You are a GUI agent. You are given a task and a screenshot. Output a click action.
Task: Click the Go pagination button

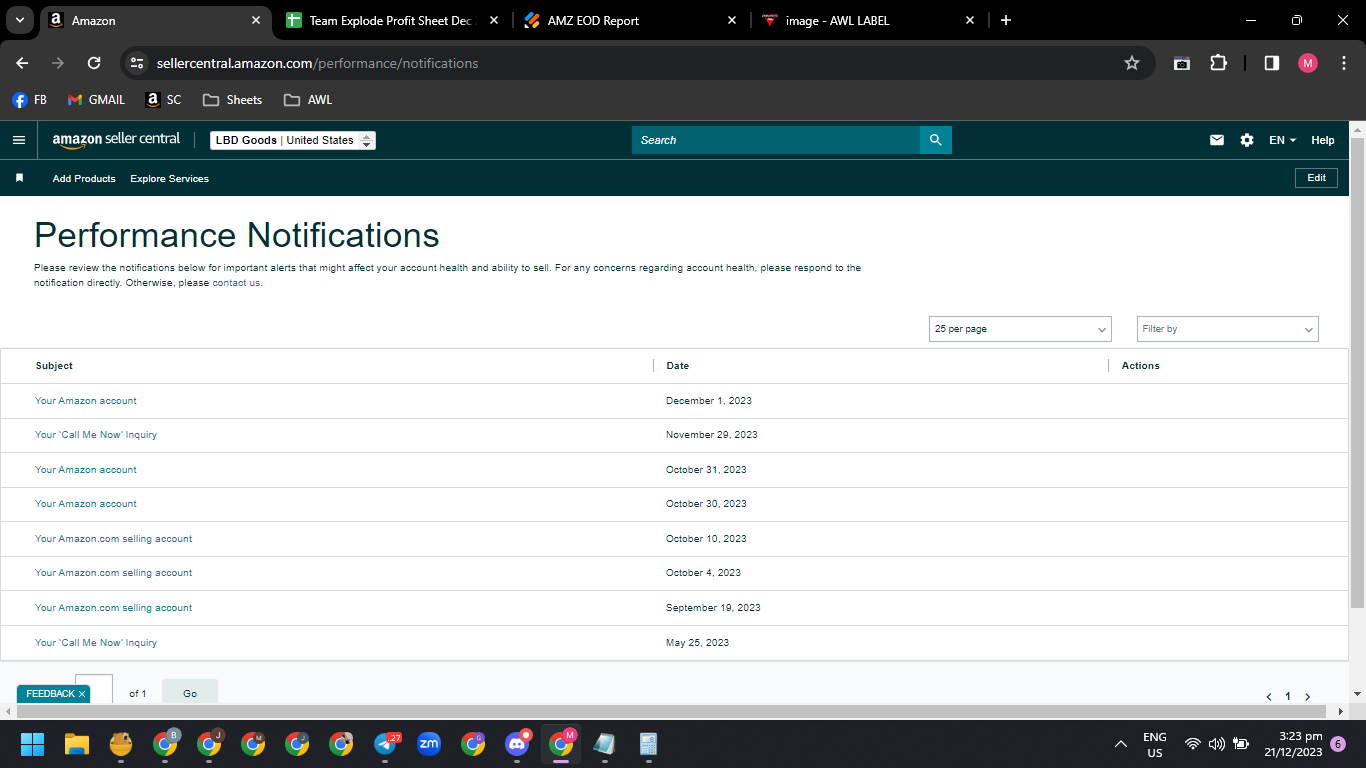[x=190, y=693]
